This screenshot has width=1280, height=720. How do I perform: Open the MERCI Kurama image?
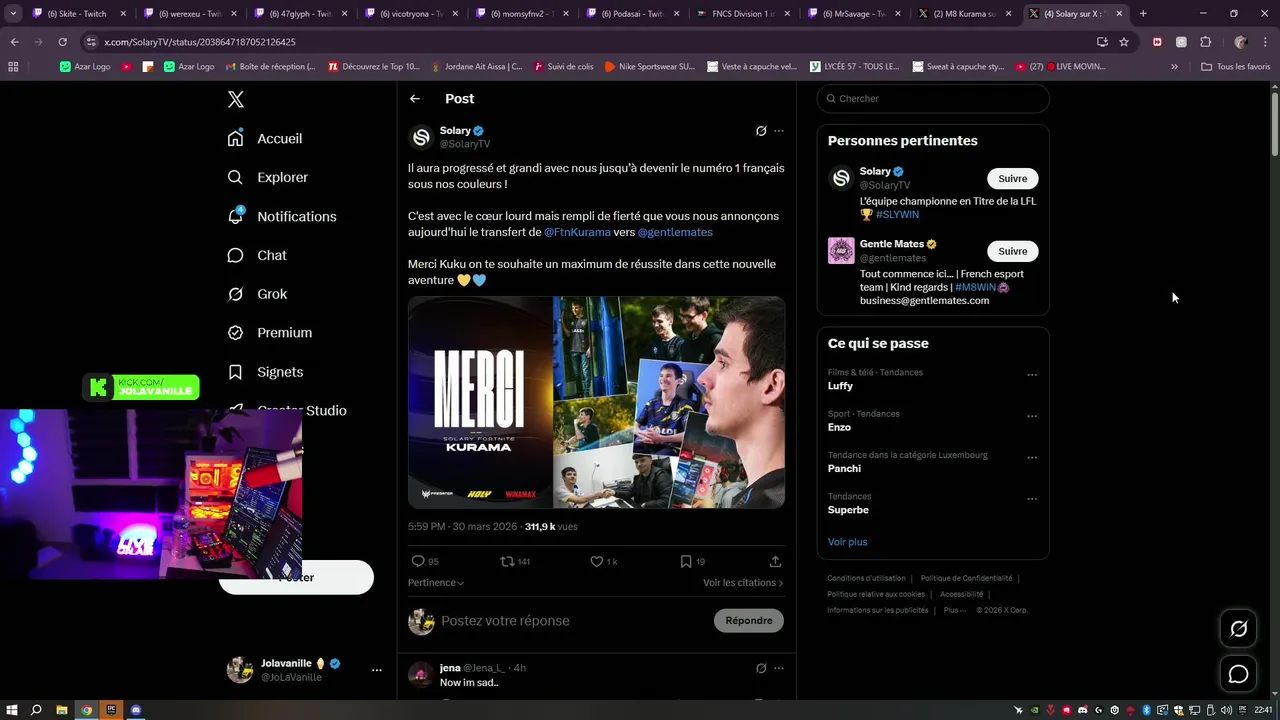click(x=480, y=402)
